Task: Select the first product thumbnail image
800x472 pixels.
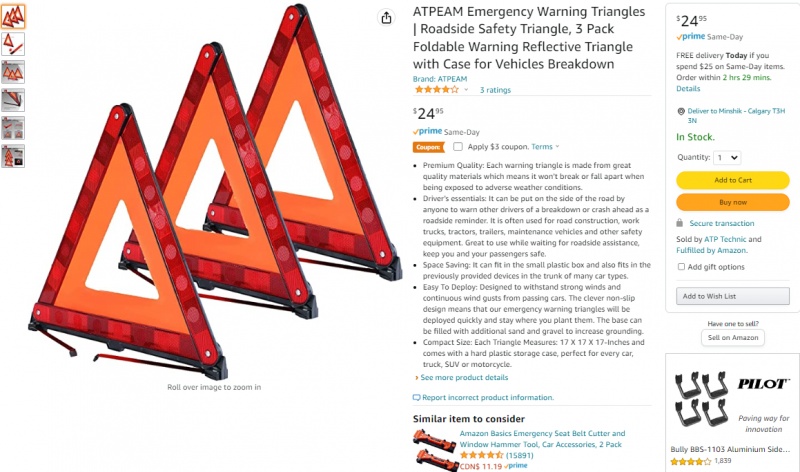Action: click(x=13, y=16)
